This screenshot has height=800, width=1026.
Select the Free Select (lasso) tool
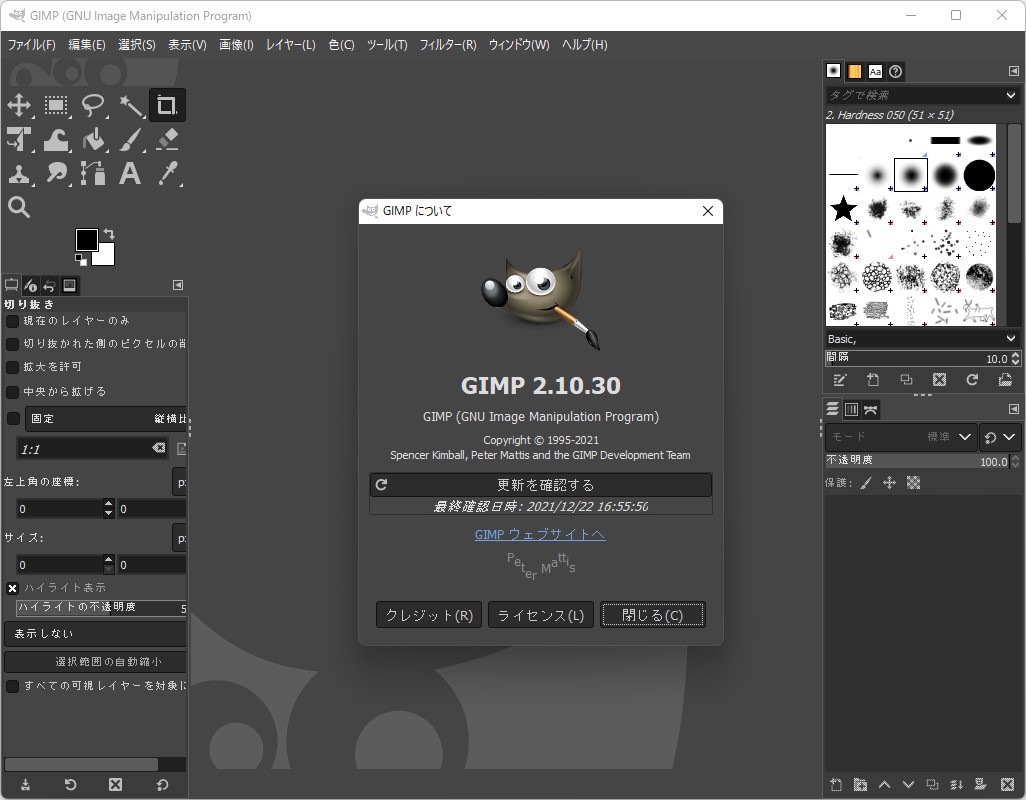(93, 105)
